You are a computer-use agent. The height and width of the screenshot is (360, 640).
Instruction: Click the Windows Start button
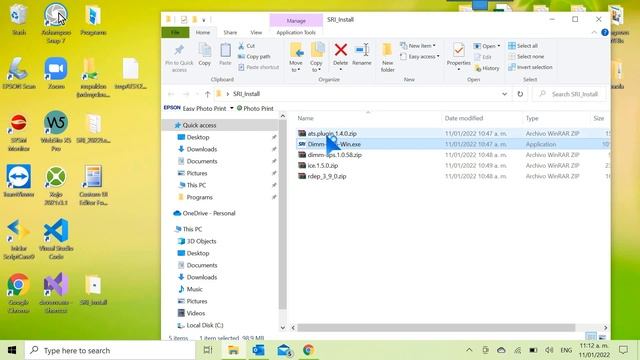click(12, 350)
